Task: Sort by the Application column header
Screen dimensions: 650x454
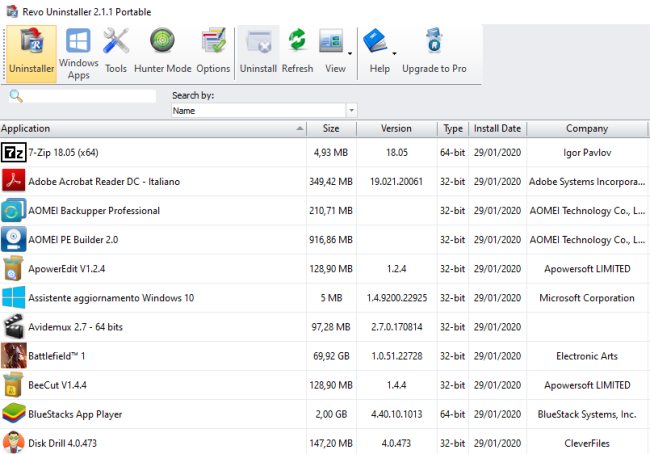Action: (153, 129)
